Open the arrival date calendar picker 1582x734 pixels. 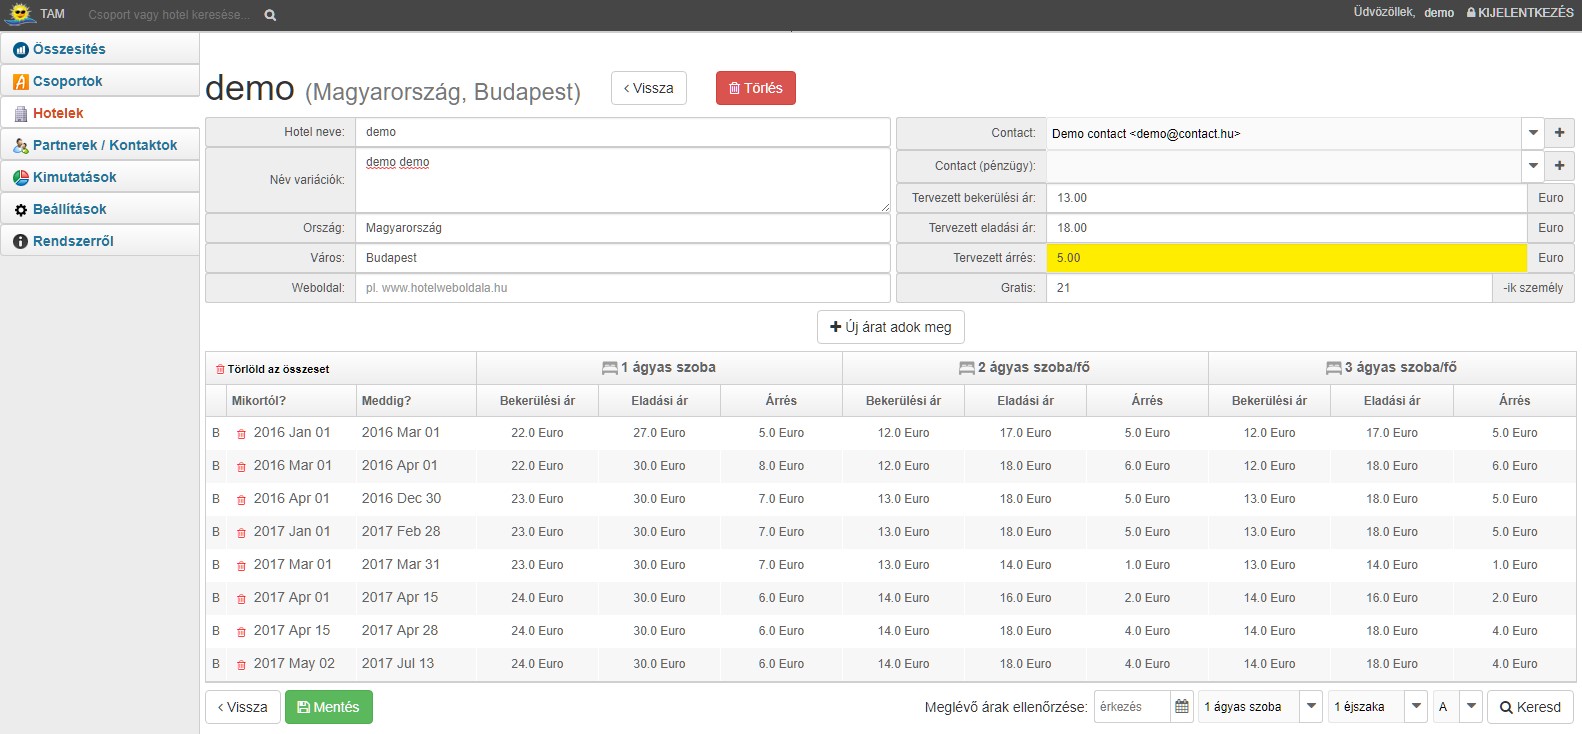1181,707
